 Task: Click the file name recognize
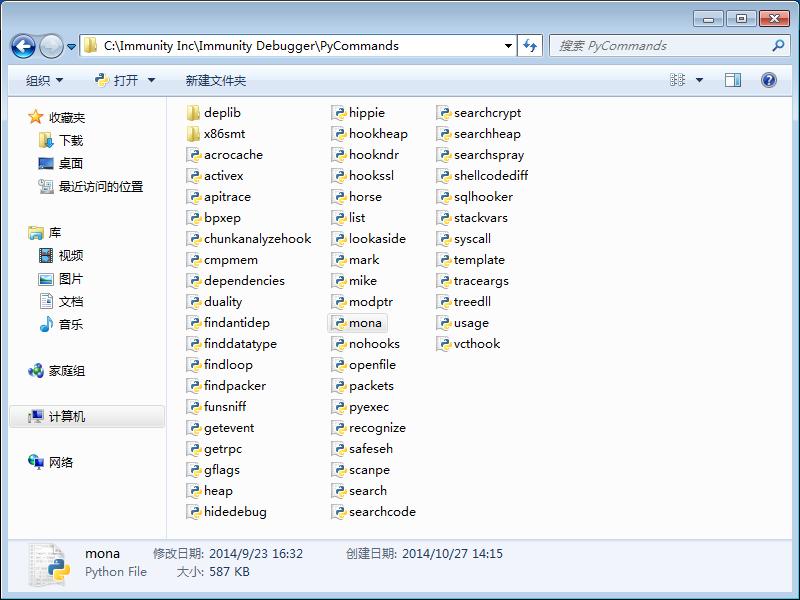tap(377, 428)
